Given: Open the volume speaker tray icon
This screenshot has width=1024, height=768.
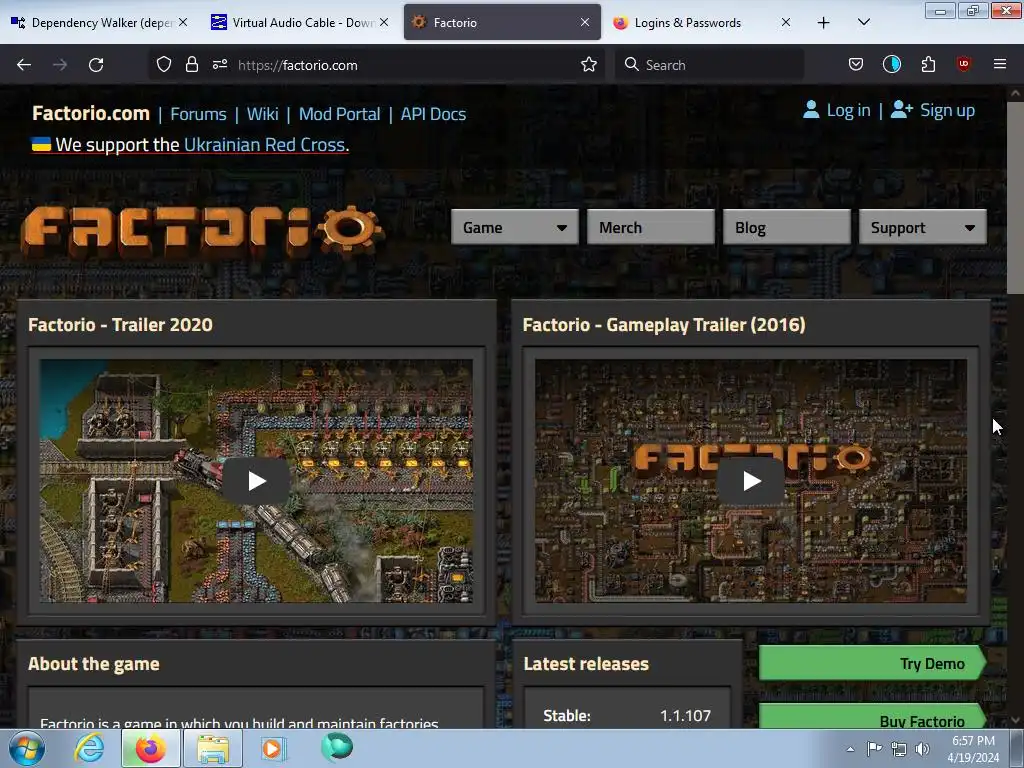Looking at the screenshot, I should pos(922,749).
